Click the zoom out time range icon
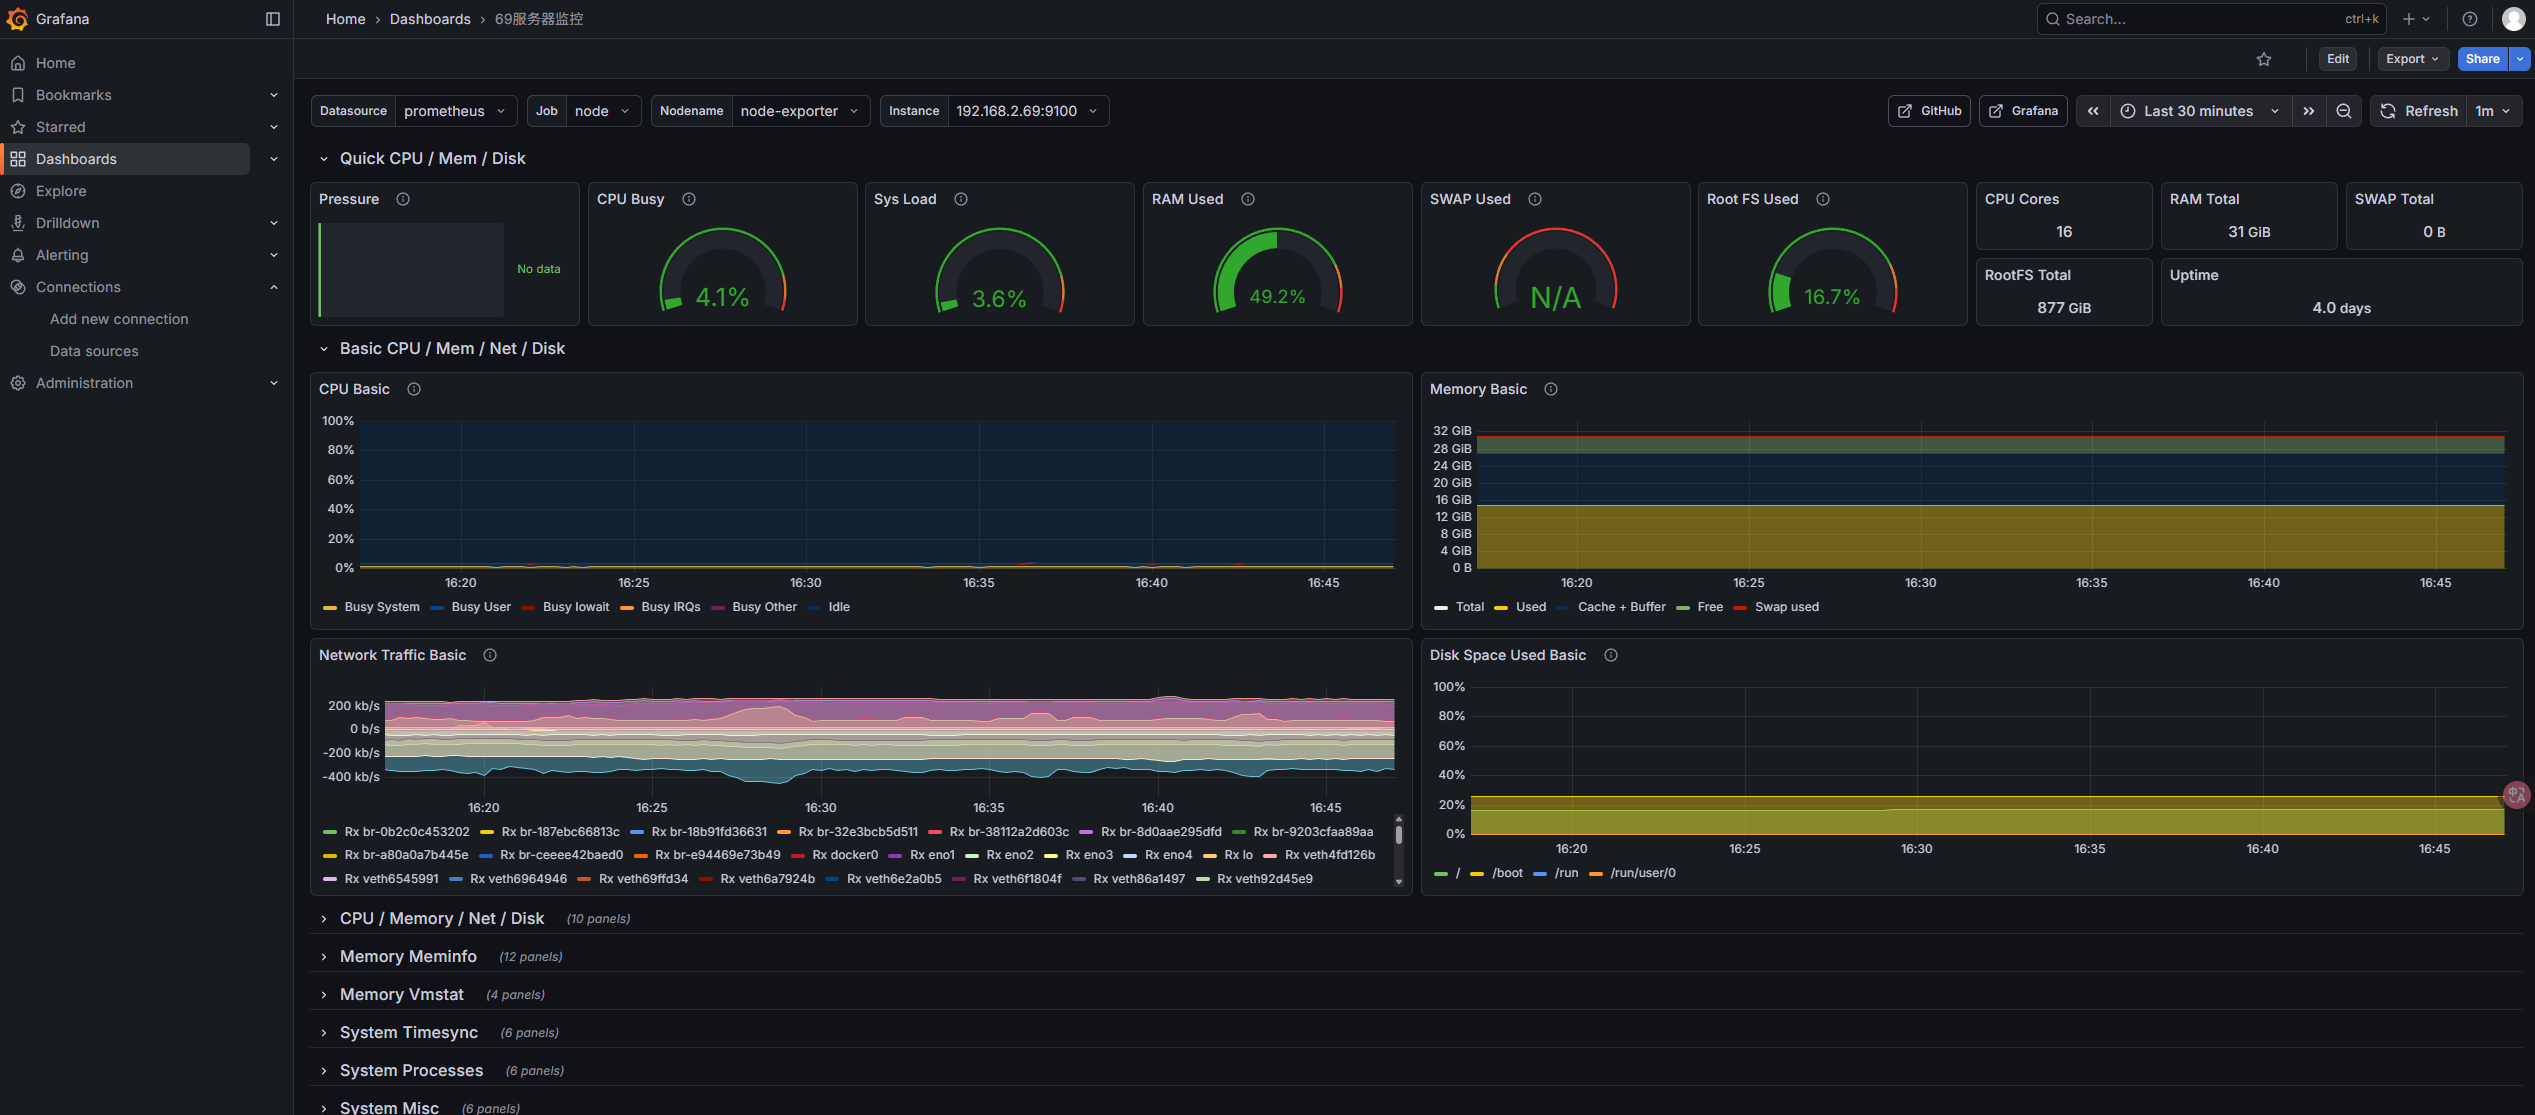Viewport: 2535px width, 1115px height. click(2344, 111)
